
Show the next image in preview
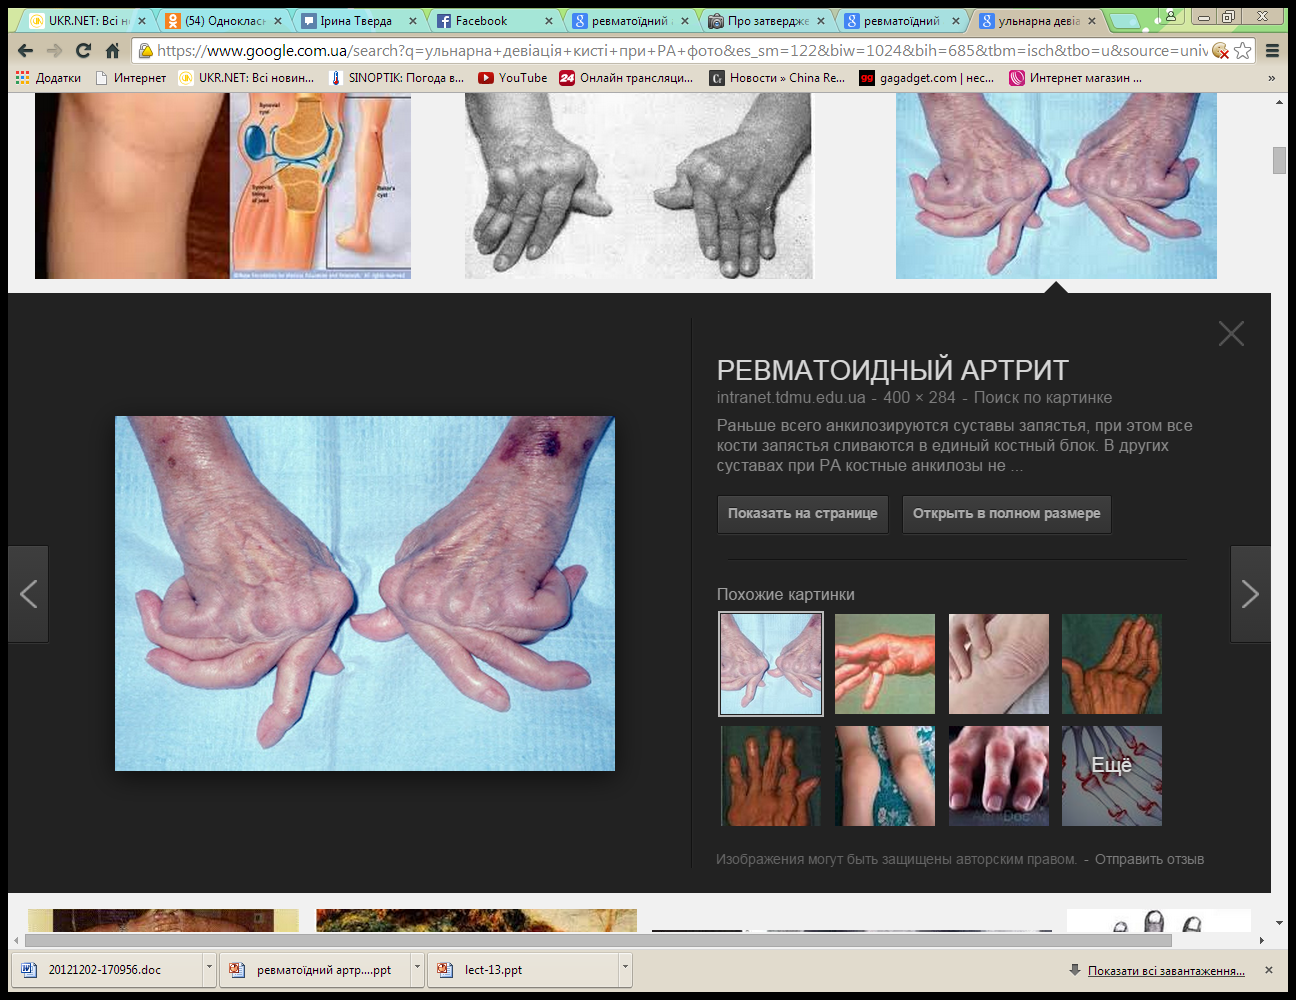1250,594
